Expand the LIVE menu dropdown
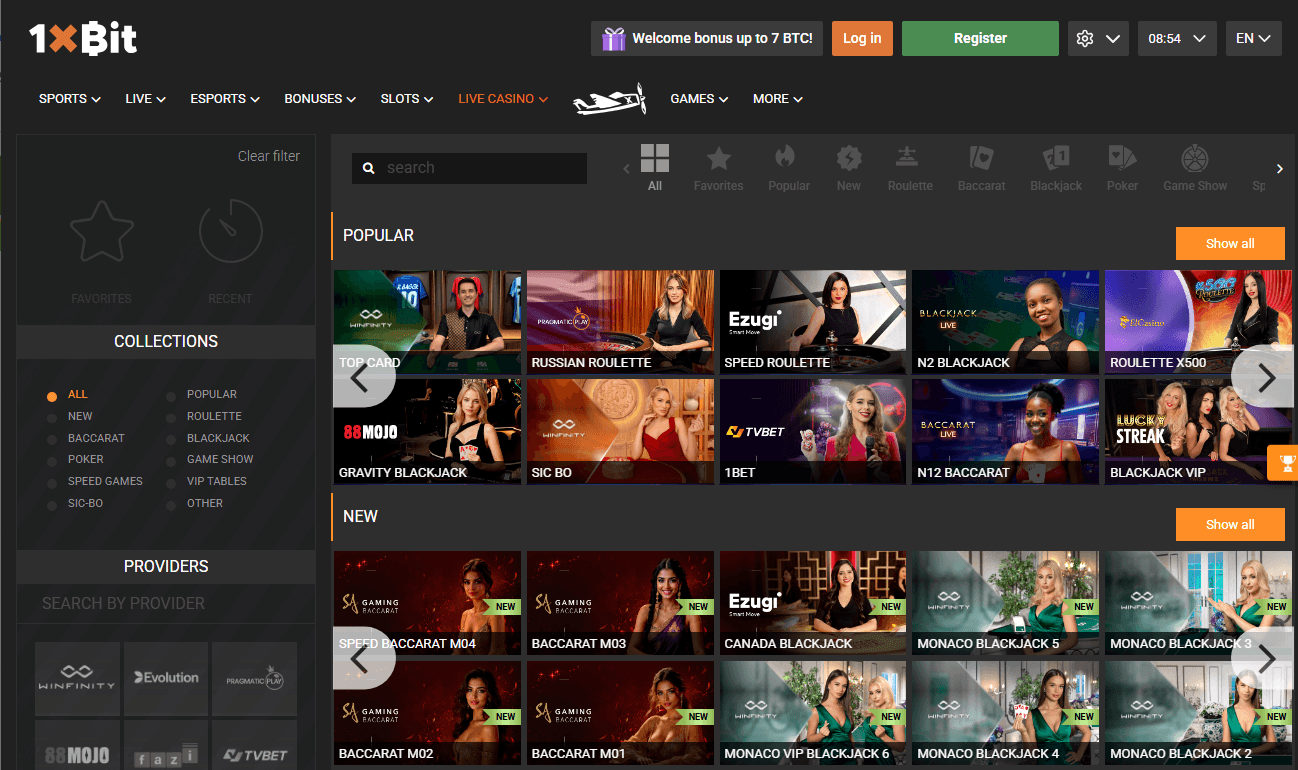This screenshot has width=1298, height=770. click(145, 99)
